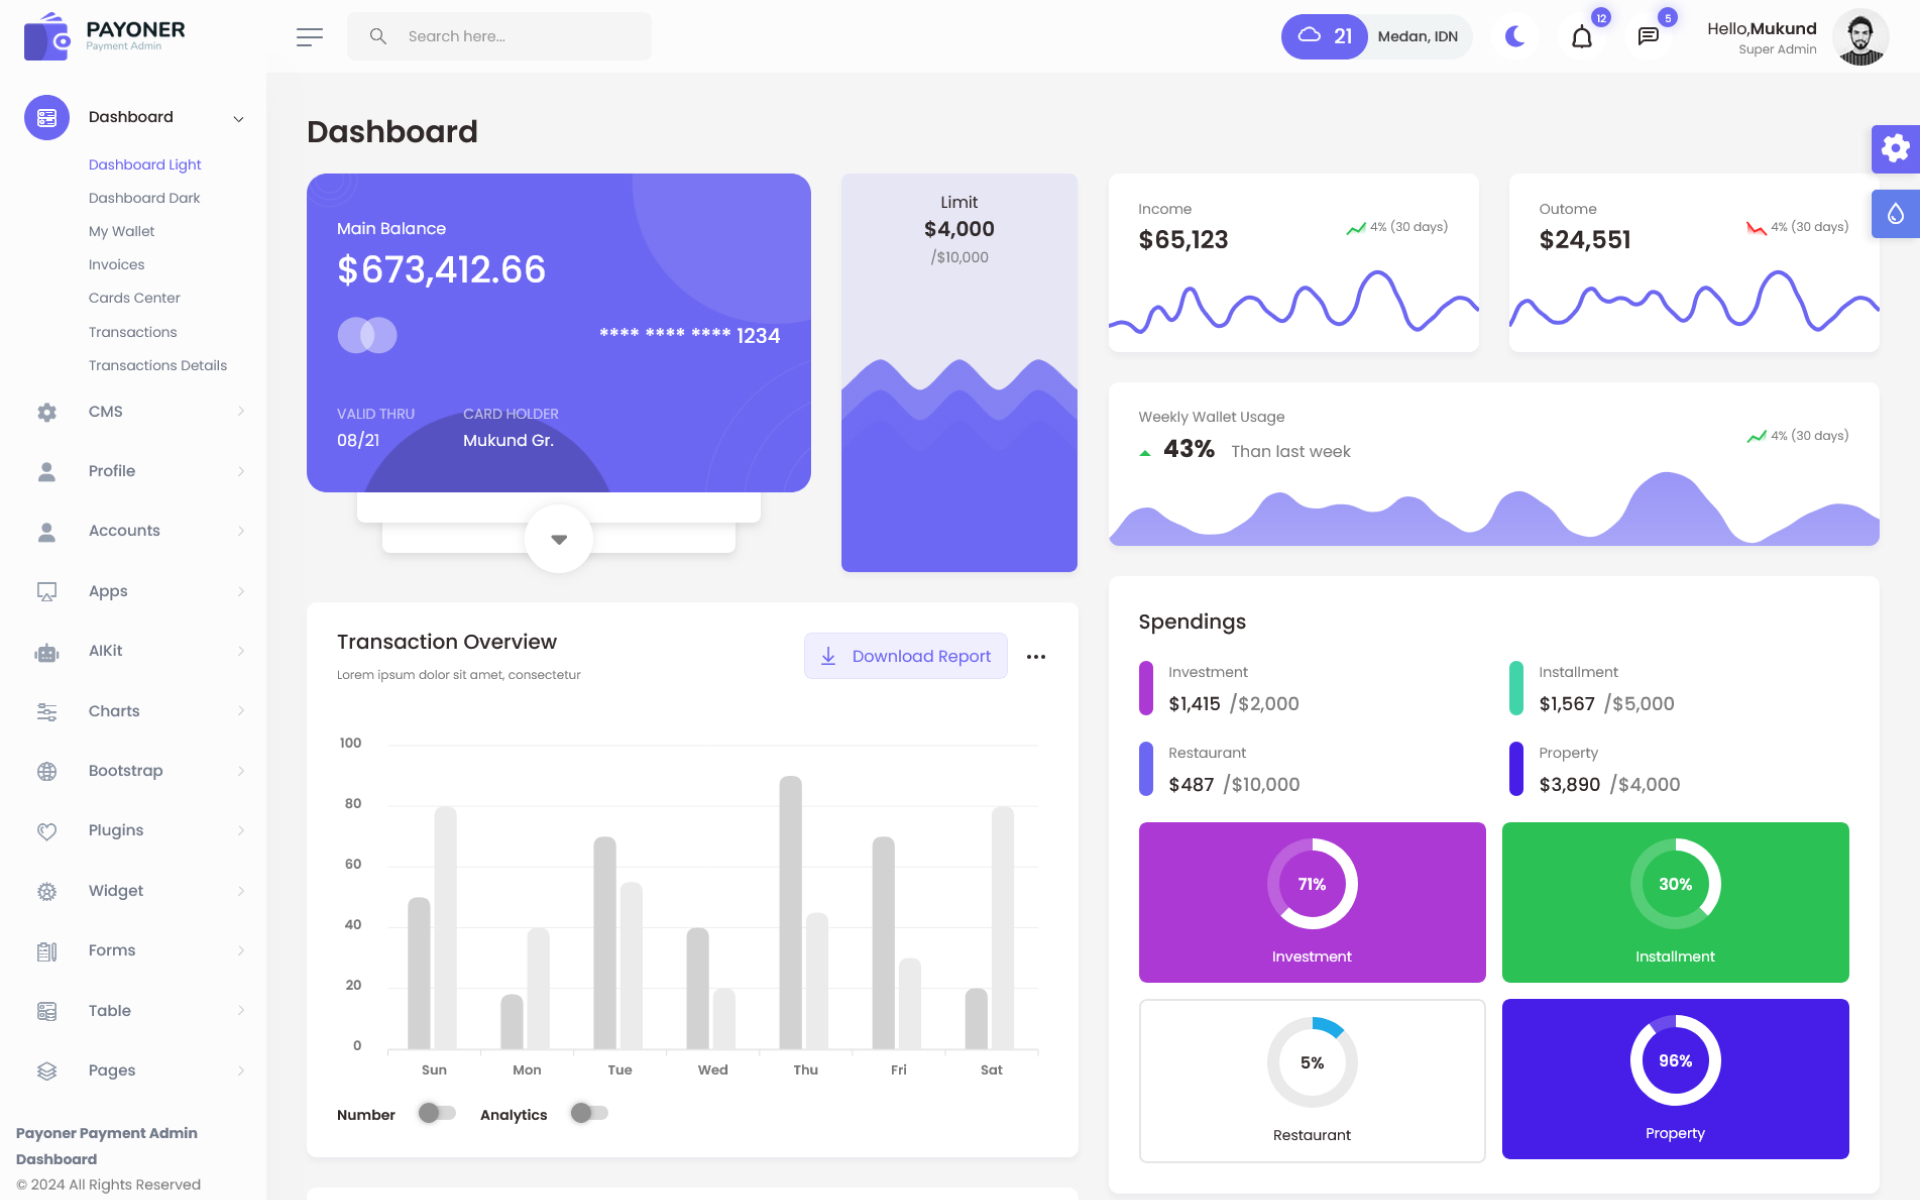Open the Dashboard Dark link
Image resolution: width=1920 pixels, height=1200 pixels.
pos(144,198)
